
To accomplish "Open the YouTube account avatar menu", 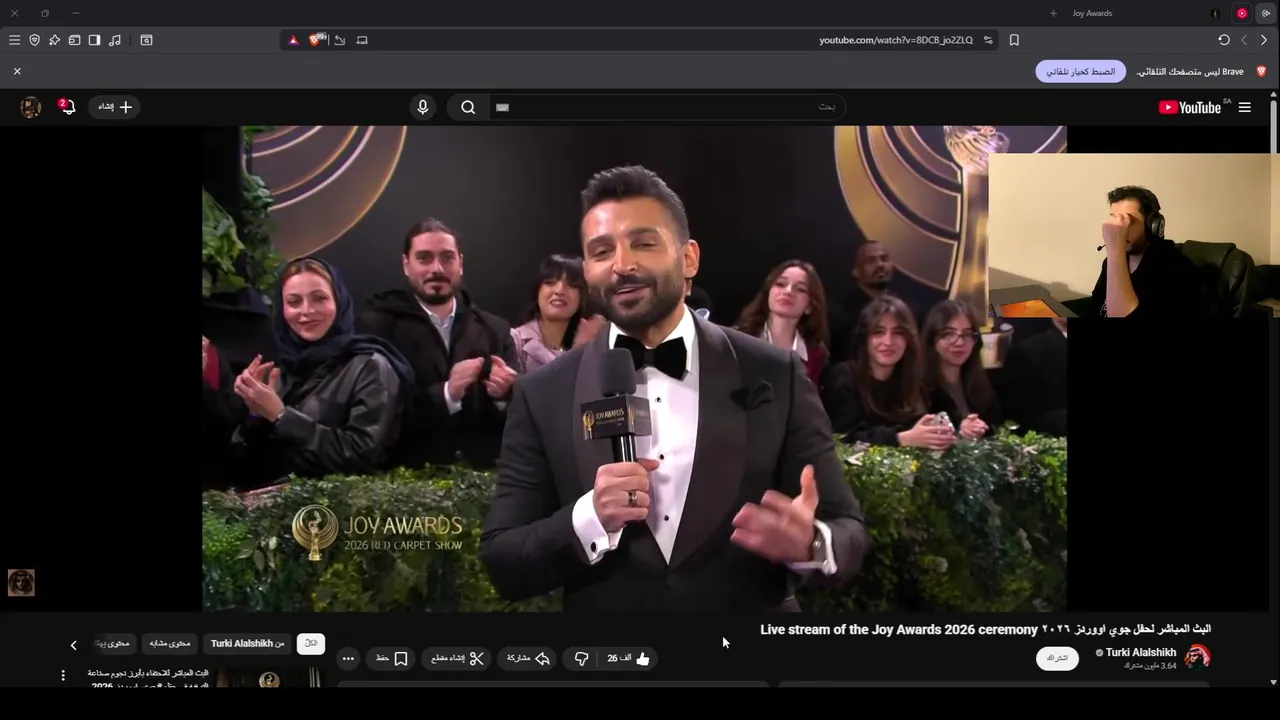I will tap(31, 107).
